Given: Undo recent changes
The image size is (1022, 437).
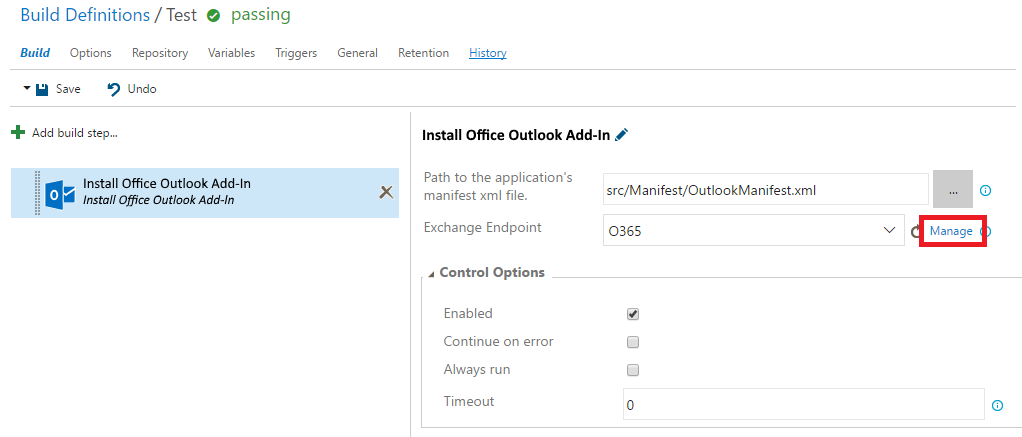Looking at the screenshot, I should tap(132, 89).
